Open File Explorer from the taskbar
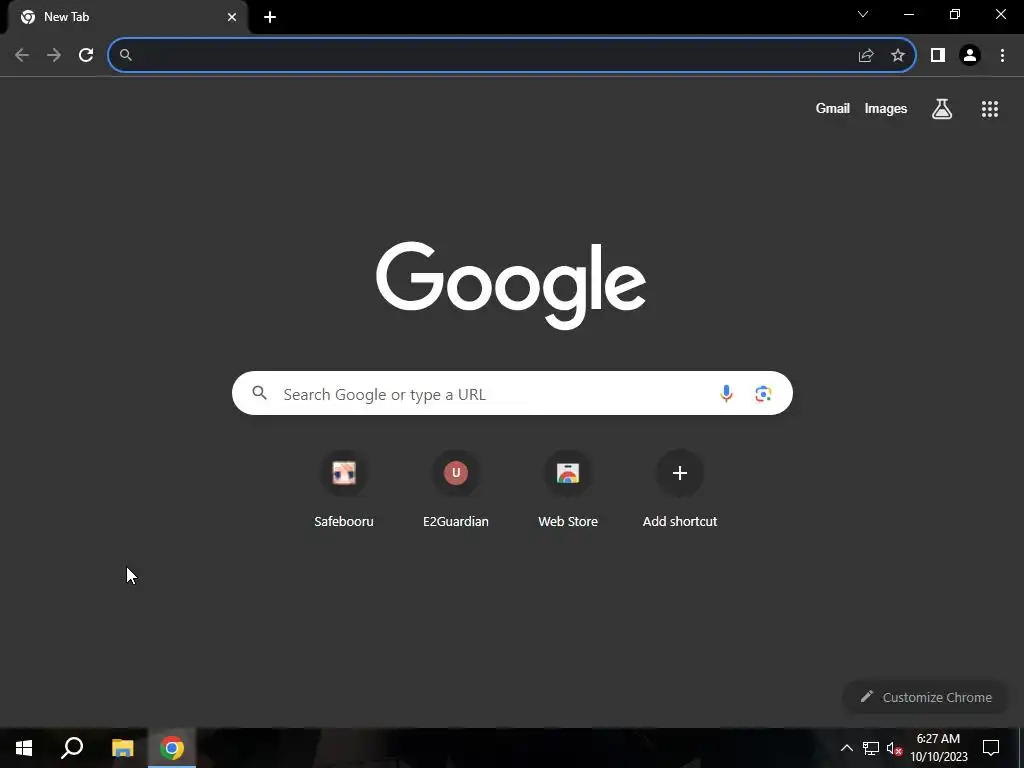 coord(122,748)
